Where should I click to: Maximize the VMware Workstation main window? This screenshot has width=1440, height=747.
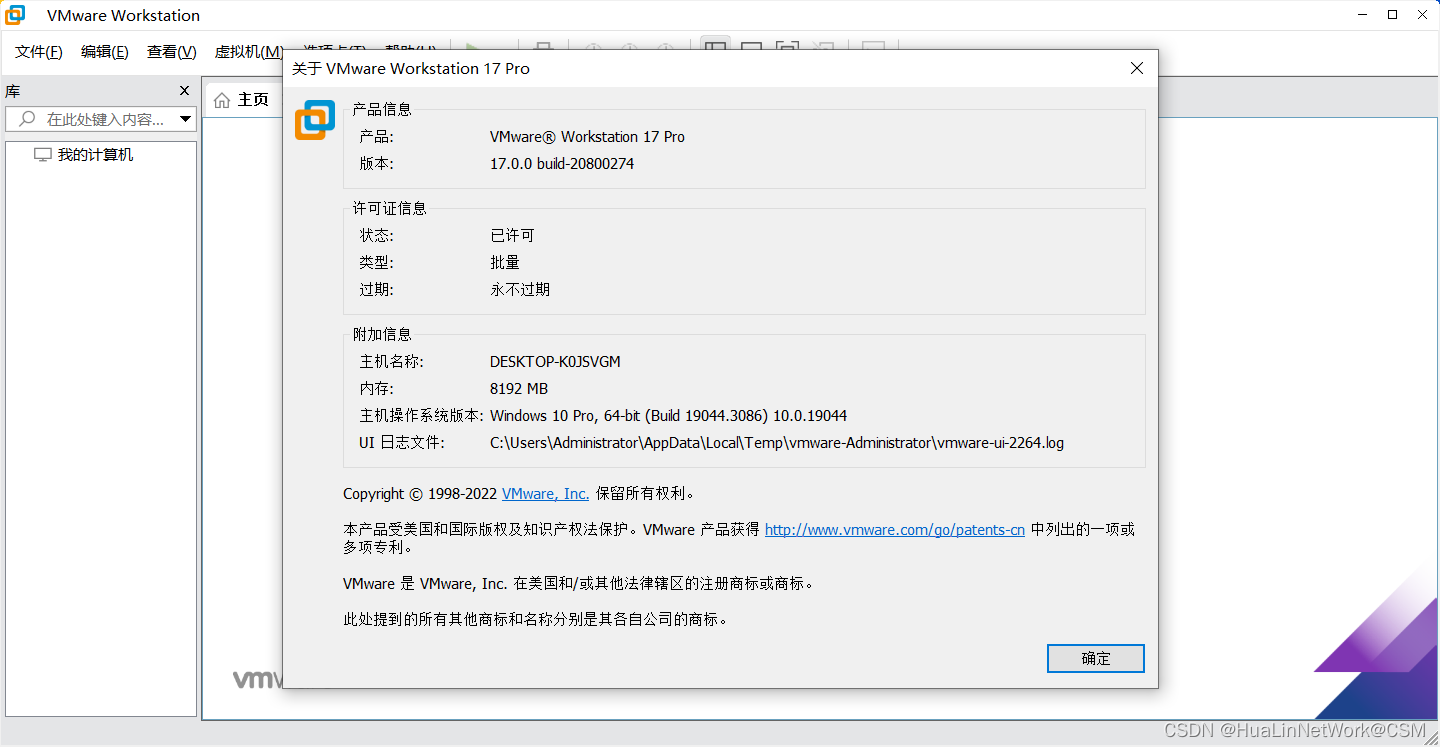click(x=1392, y=15)
